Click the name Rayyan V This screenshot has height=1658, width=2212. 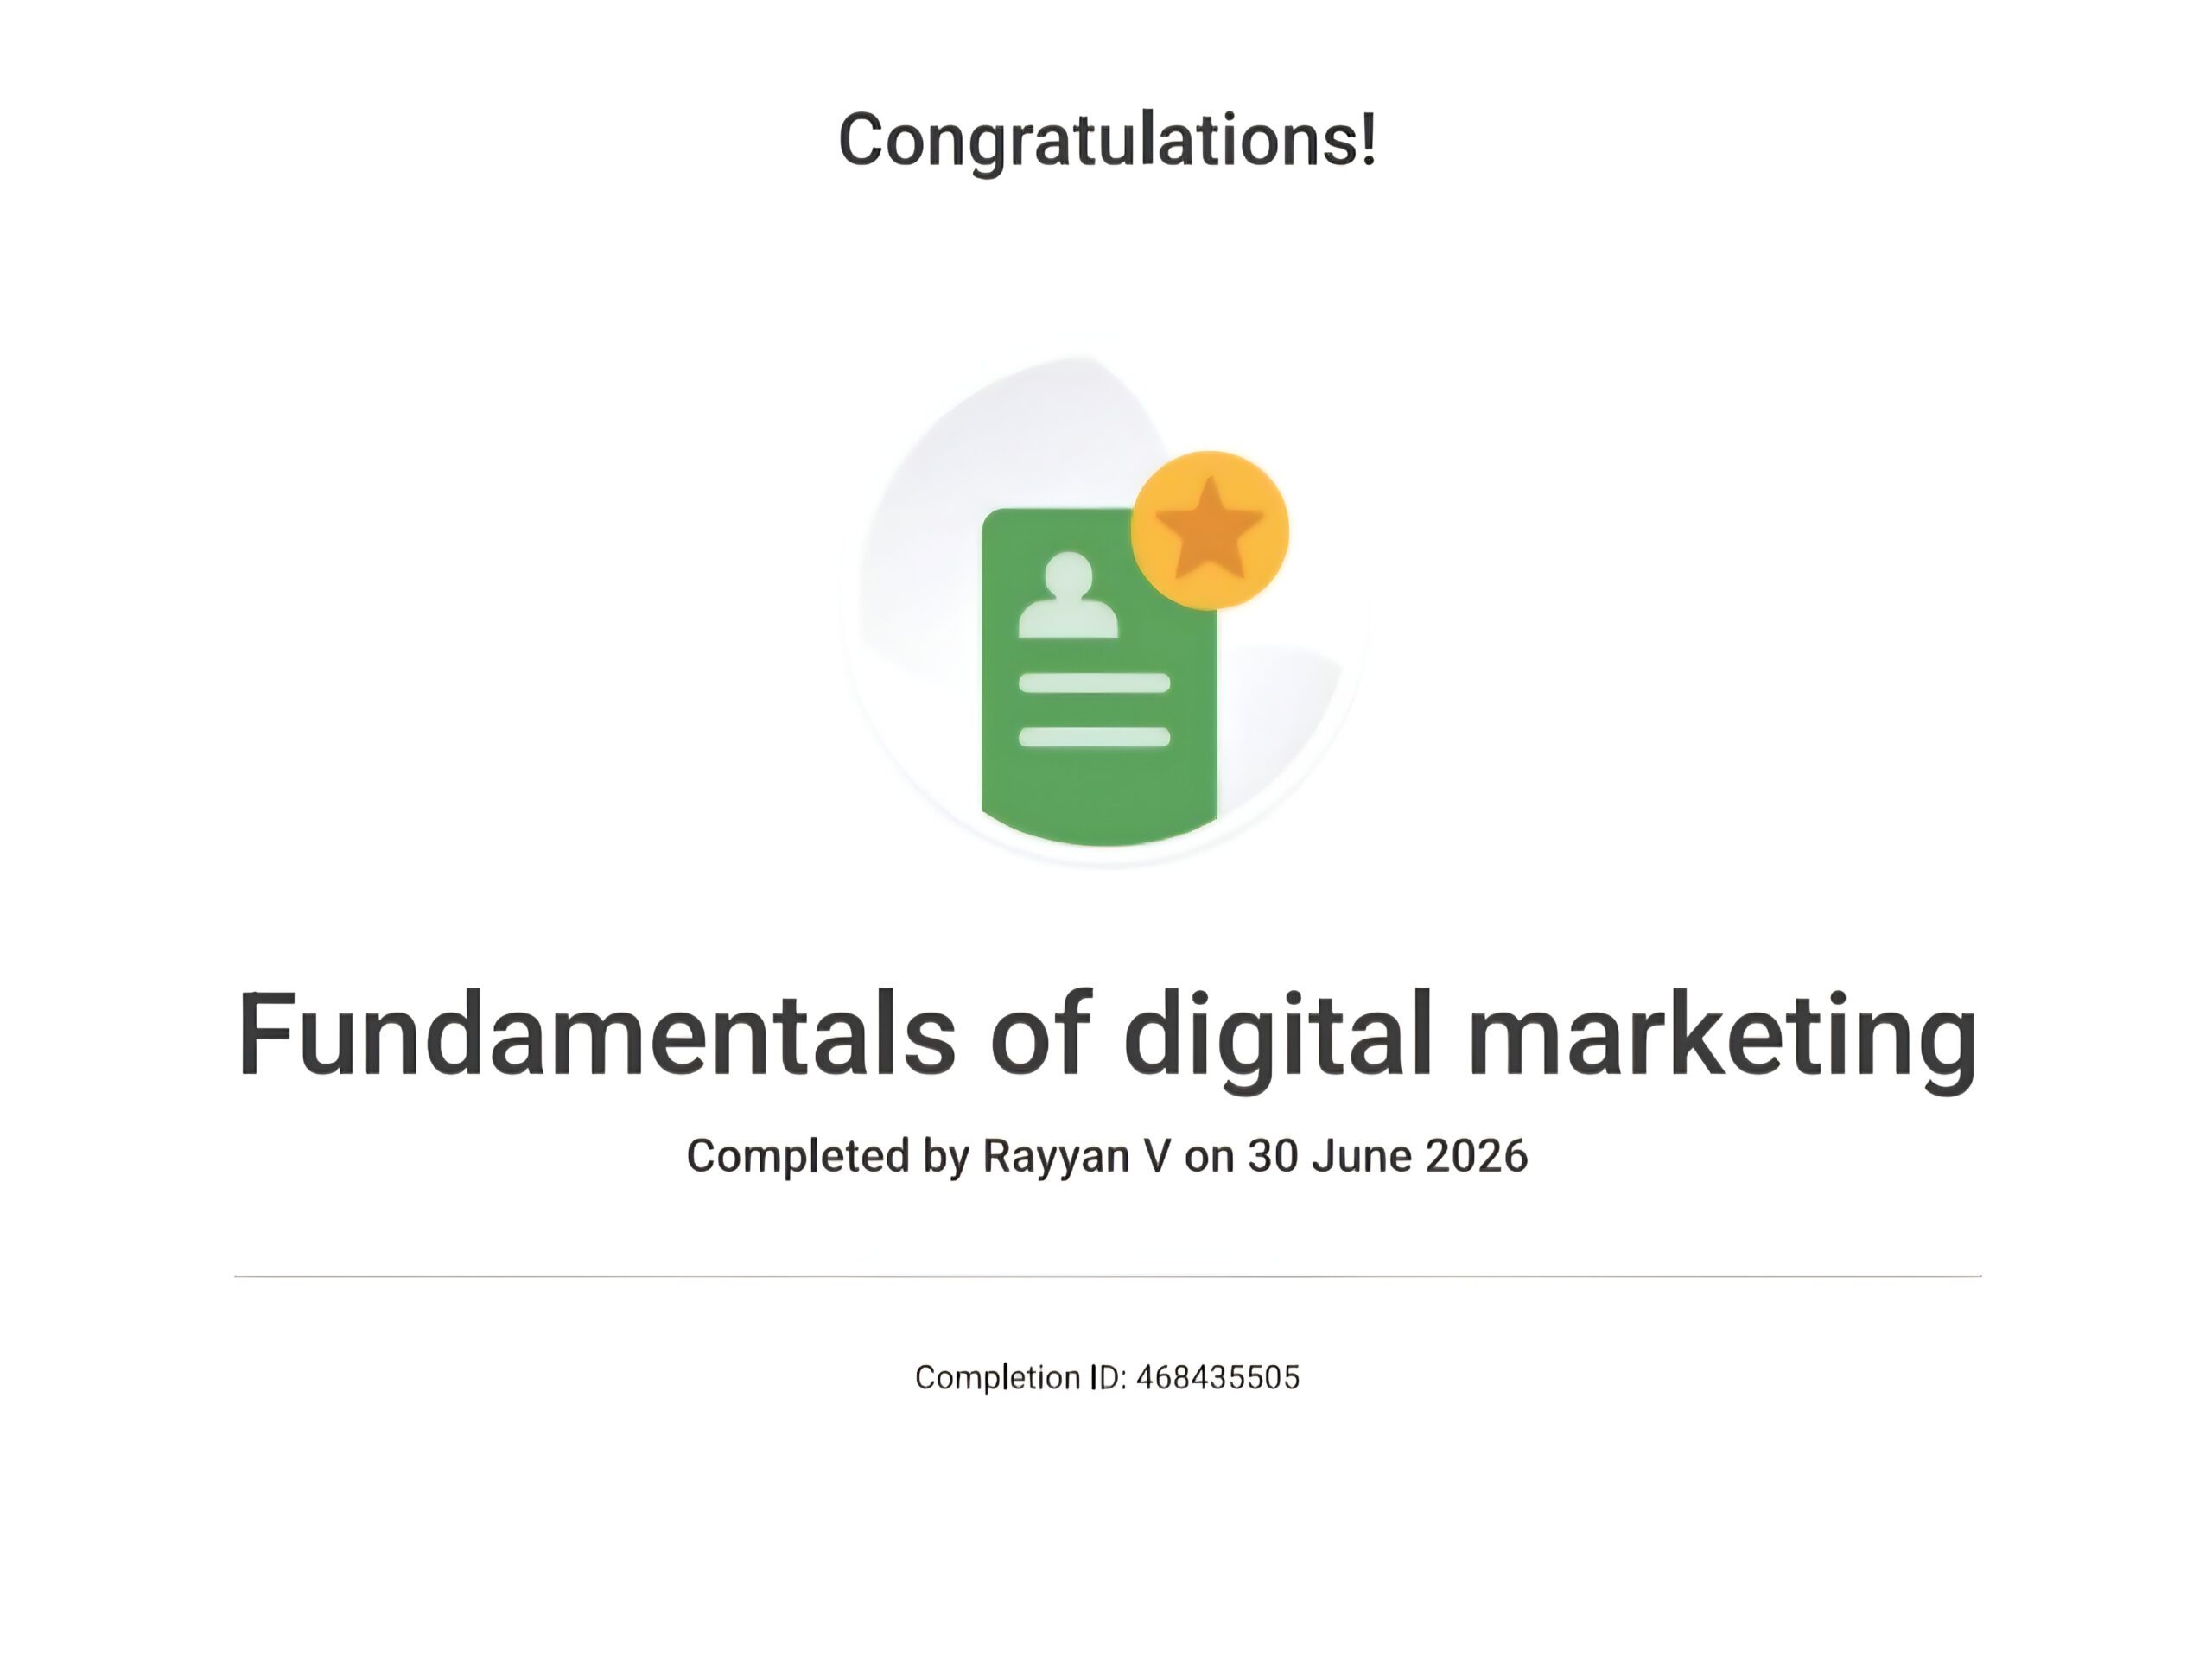pos(1077,1157)
